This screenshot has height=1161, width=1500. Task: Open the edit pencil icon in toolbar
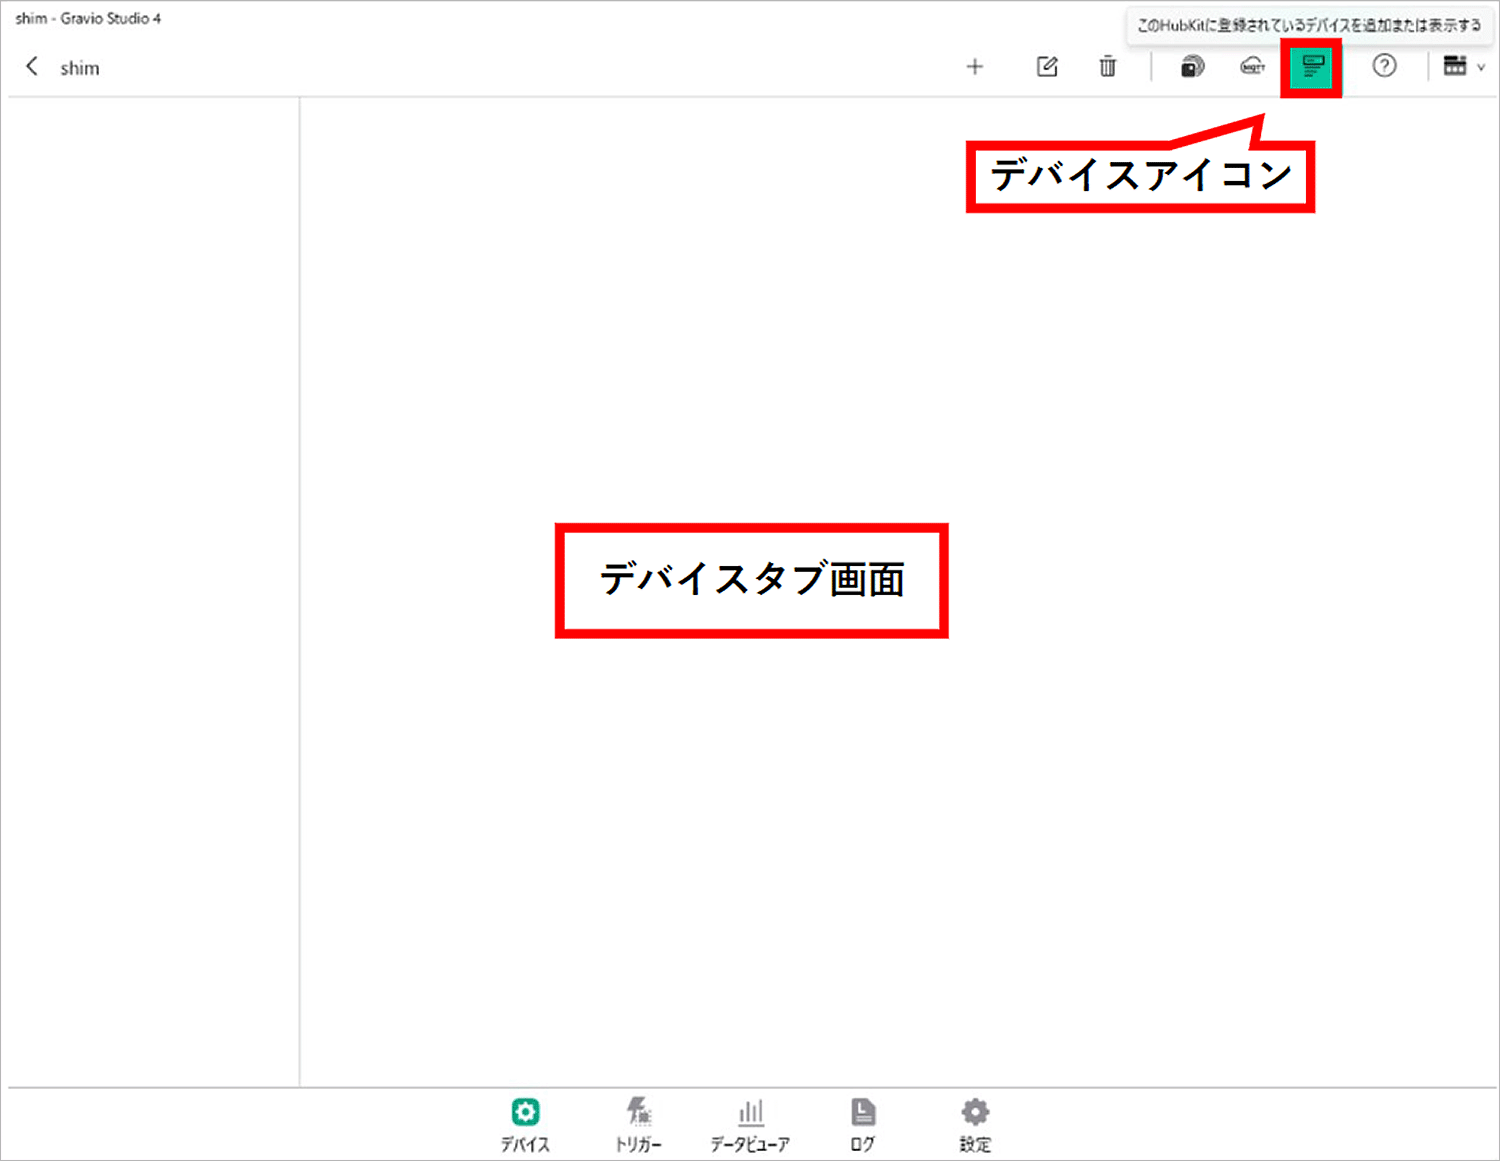1047,67
